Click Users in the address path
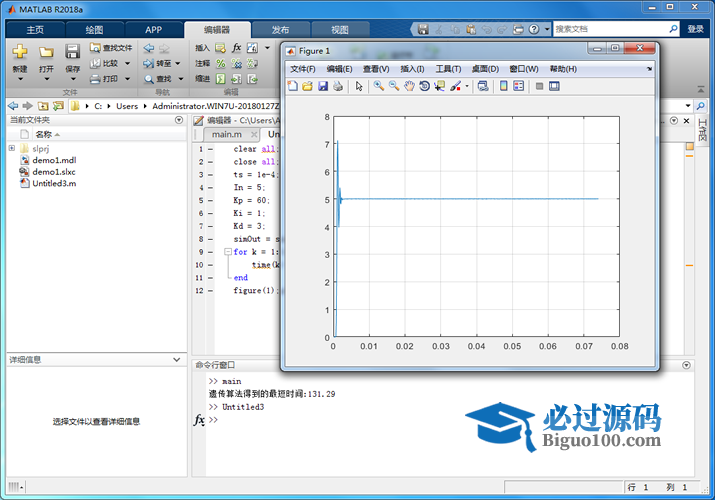715x500 pixels. coord(127,106)
